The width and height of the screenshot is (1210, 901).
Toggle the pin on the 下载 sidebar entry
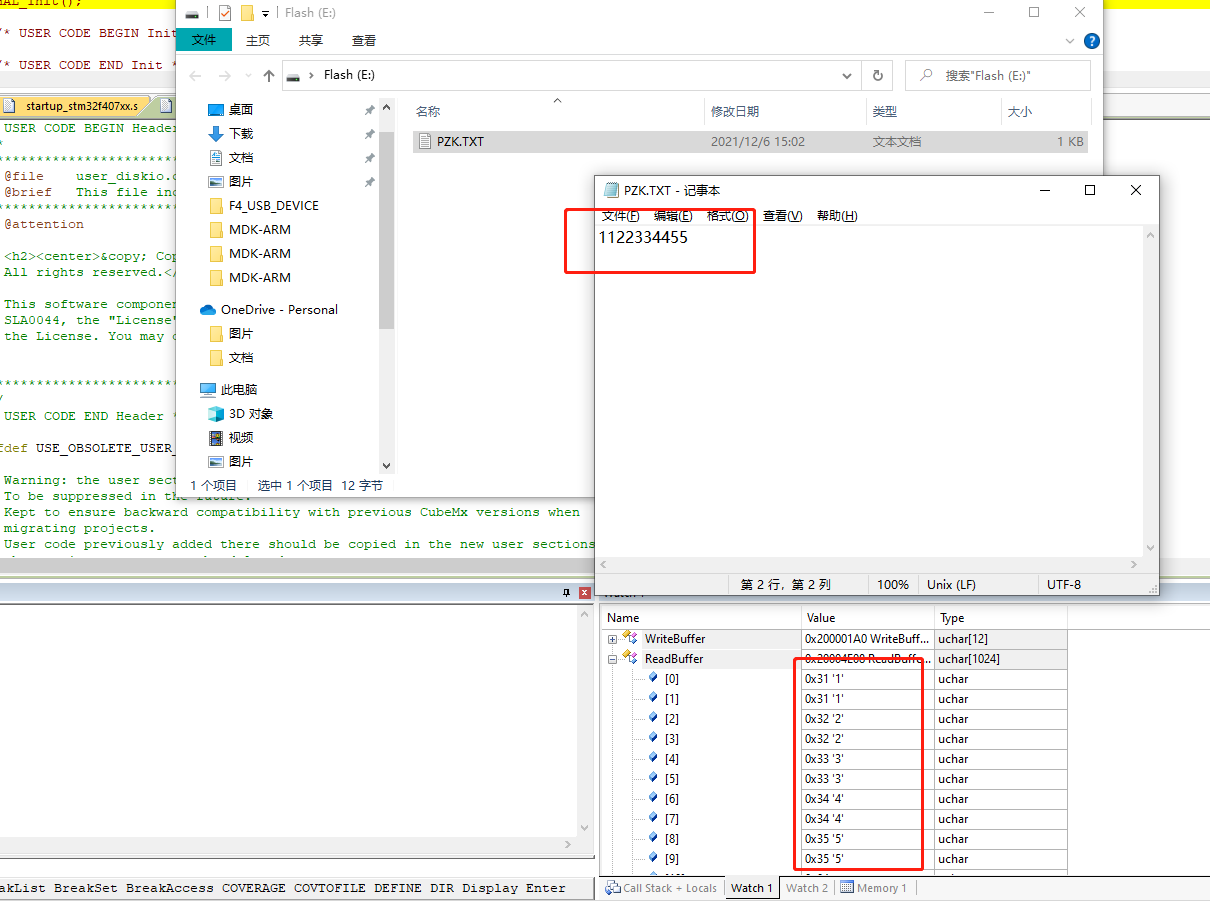pos(370,133)
